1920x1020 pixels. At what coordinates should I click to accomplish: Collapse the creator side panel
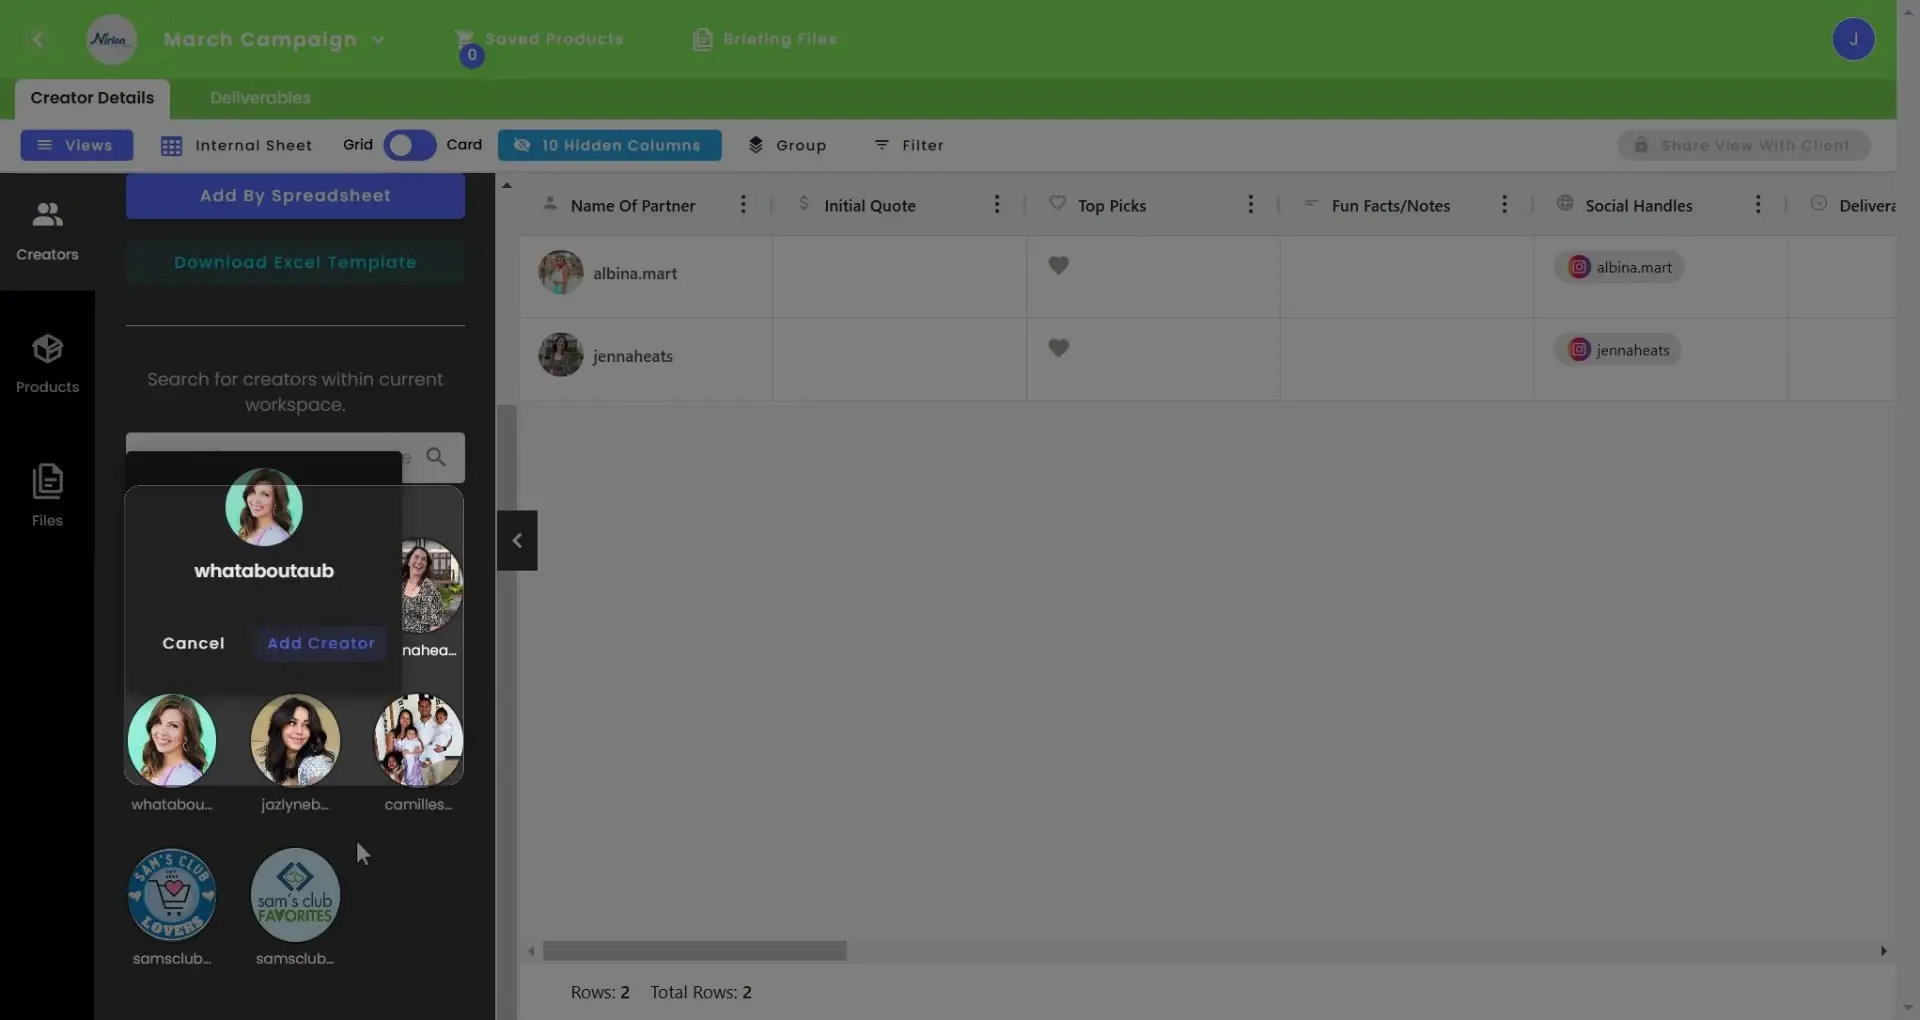pyautogui.click(x=517, y=540)
